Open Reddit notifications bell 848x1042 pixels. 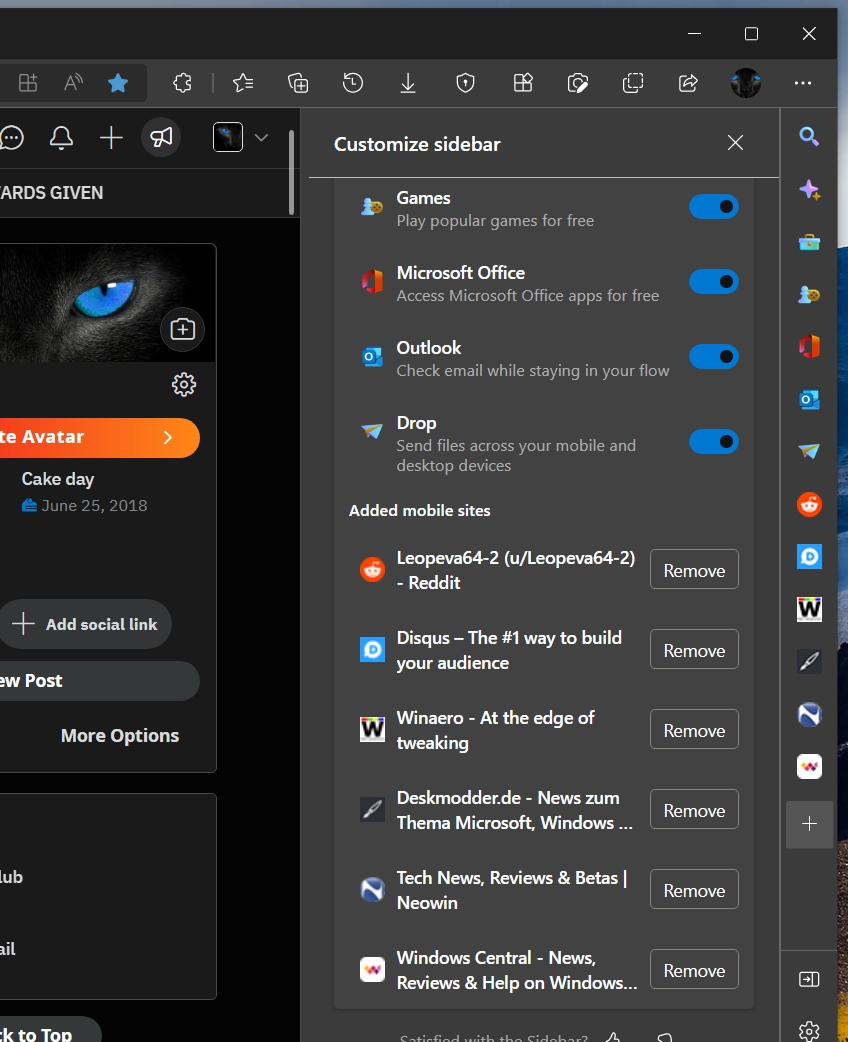click(x=61, y=138)
